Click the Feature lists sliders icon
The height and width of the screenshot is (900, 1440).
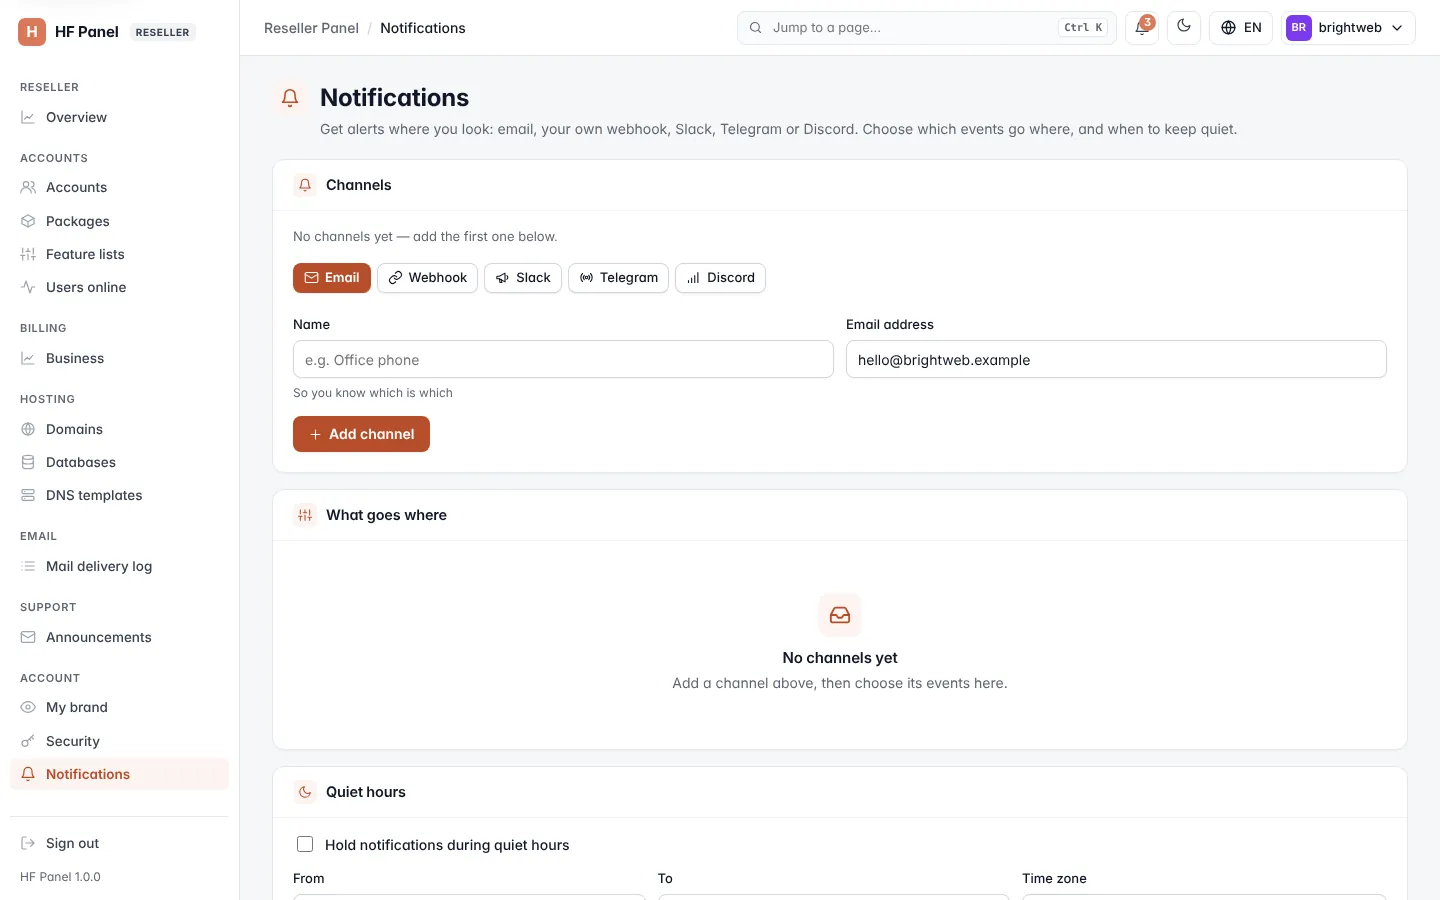(28, 254)
